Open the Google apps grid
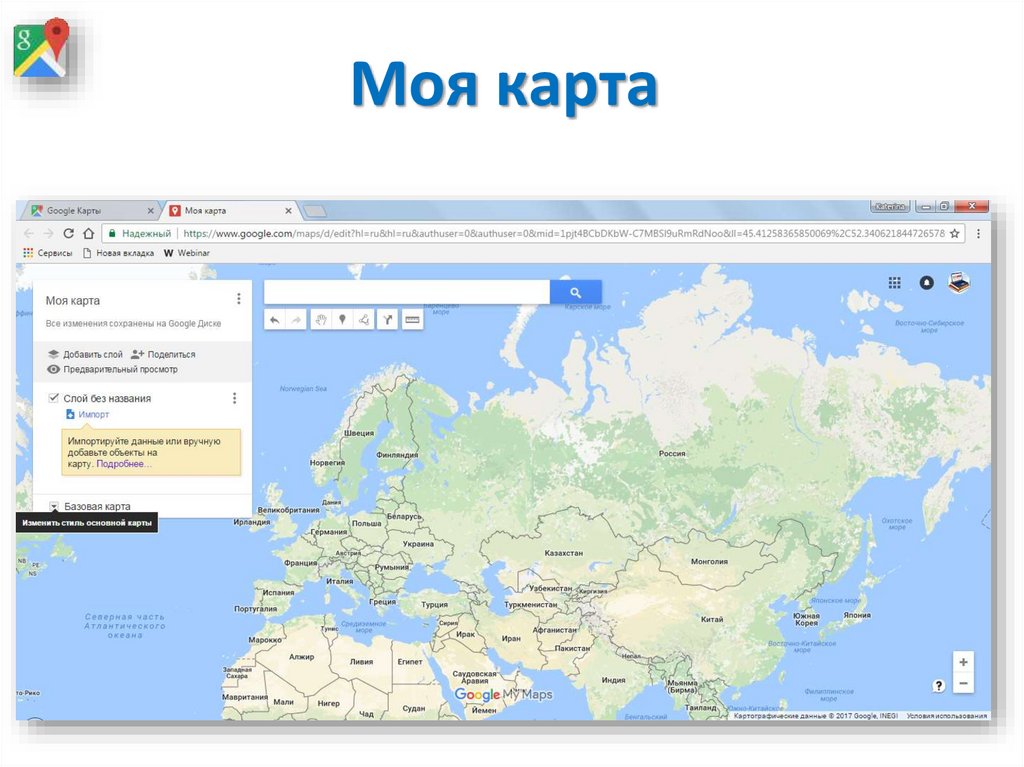1024x767 pixels. [x=895, y=282]
